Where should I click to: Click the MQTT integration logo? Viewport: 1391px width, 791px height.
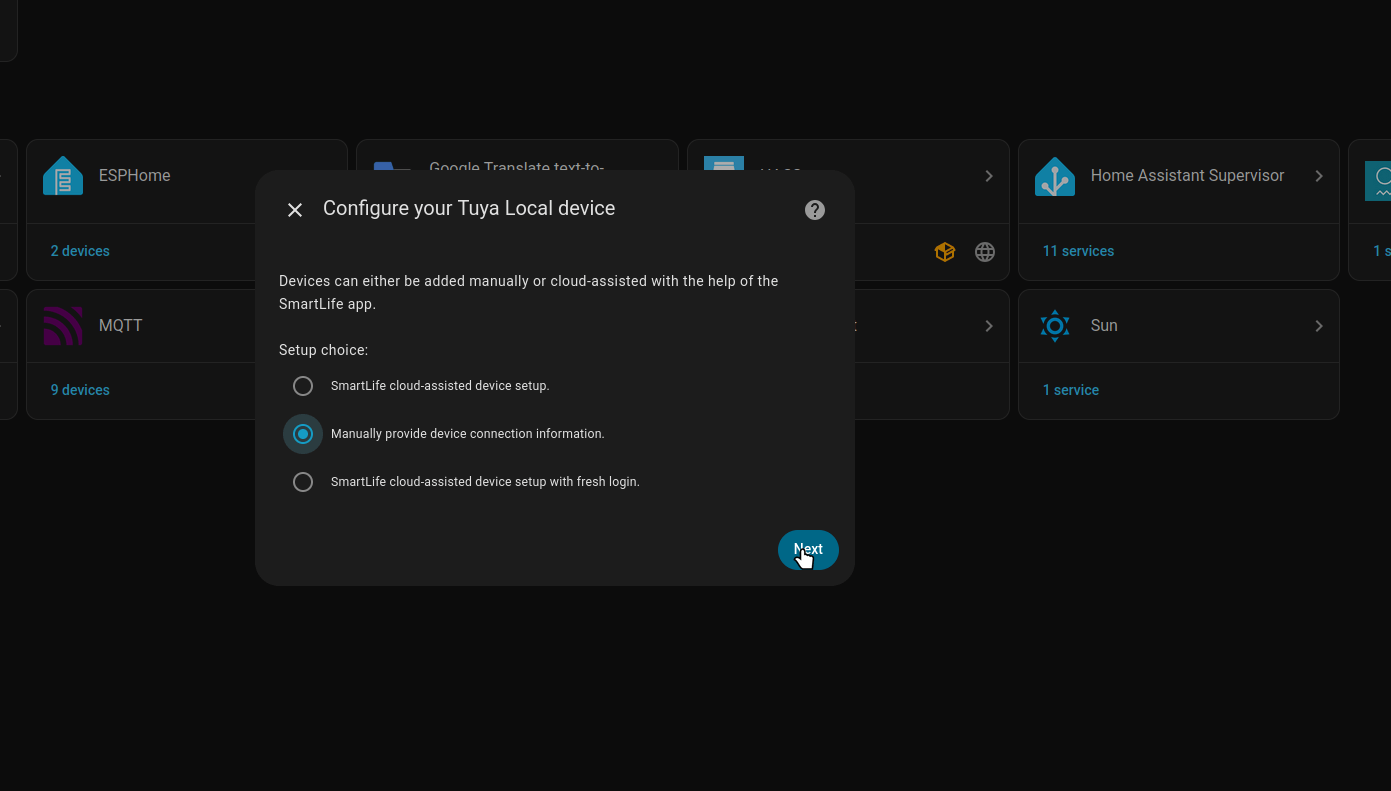pos(63,326)
